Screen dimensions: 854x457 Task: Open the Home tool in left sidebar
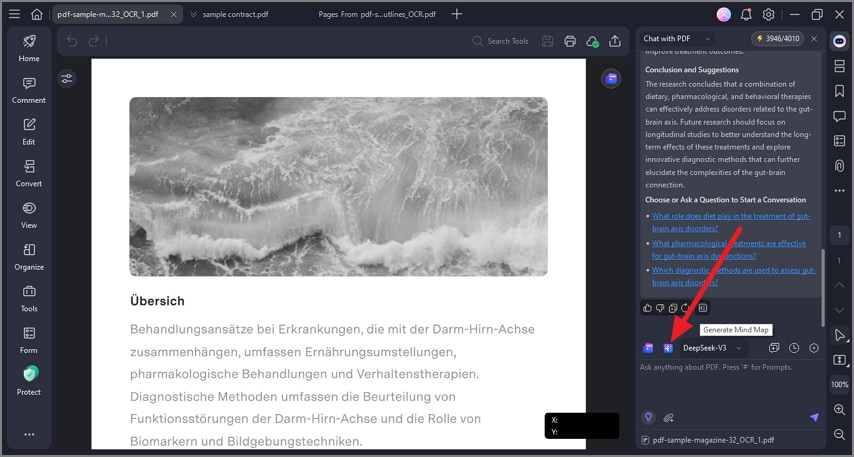click(29, 48)
